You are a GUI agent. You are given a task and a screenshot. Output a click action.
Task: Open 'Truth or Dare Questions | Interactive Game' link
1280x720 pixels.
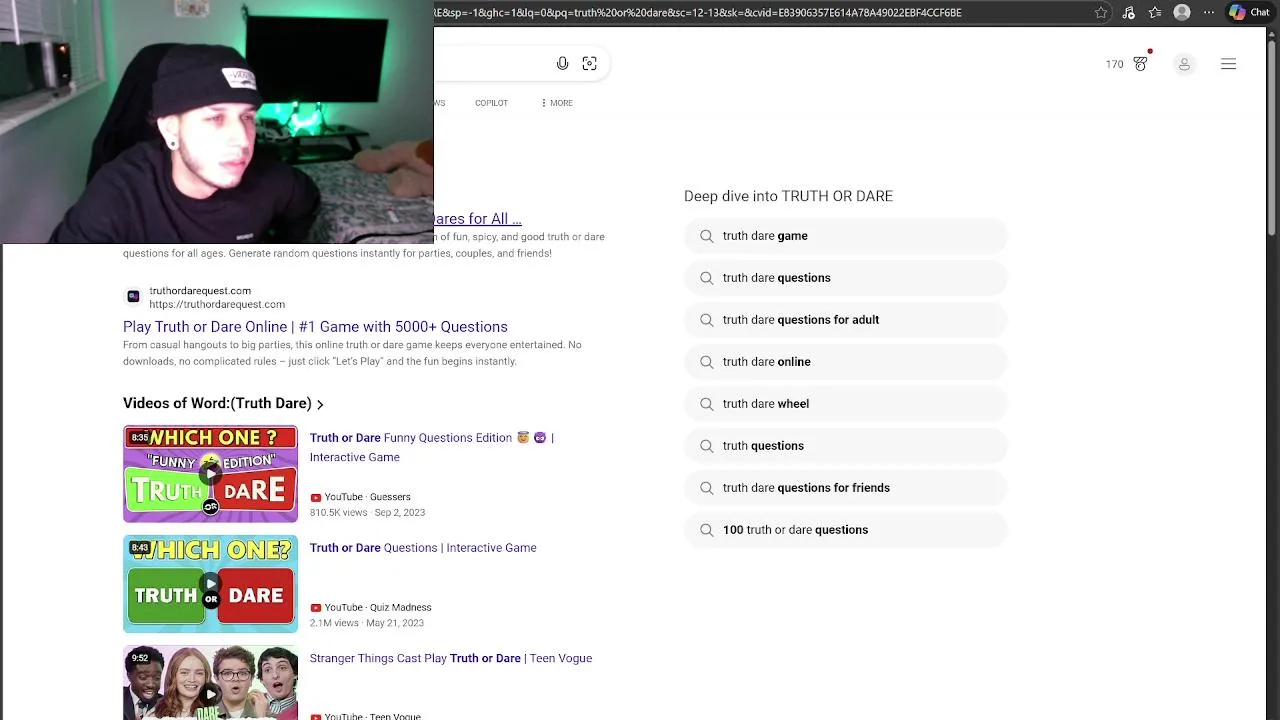tap(423, 548)
